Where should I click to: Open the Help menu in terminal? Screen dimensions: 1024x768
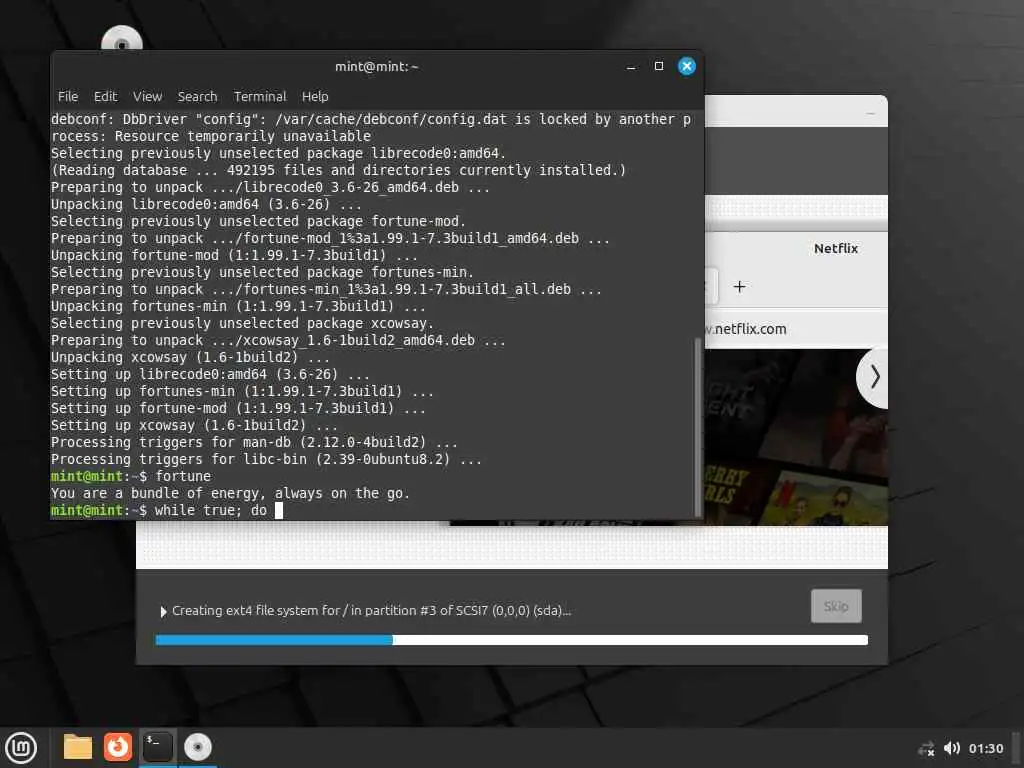pos(315,97)
